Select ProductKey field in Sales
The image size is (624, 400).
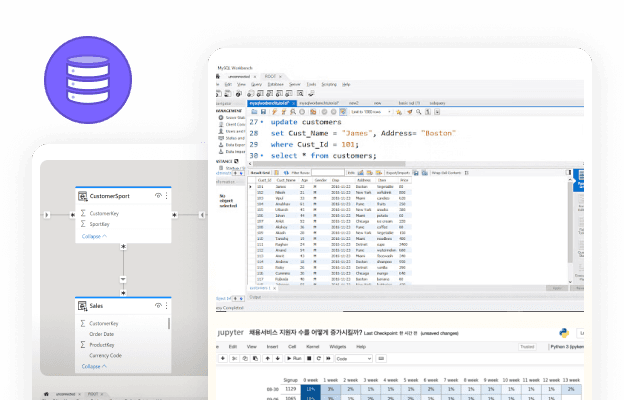102,345
